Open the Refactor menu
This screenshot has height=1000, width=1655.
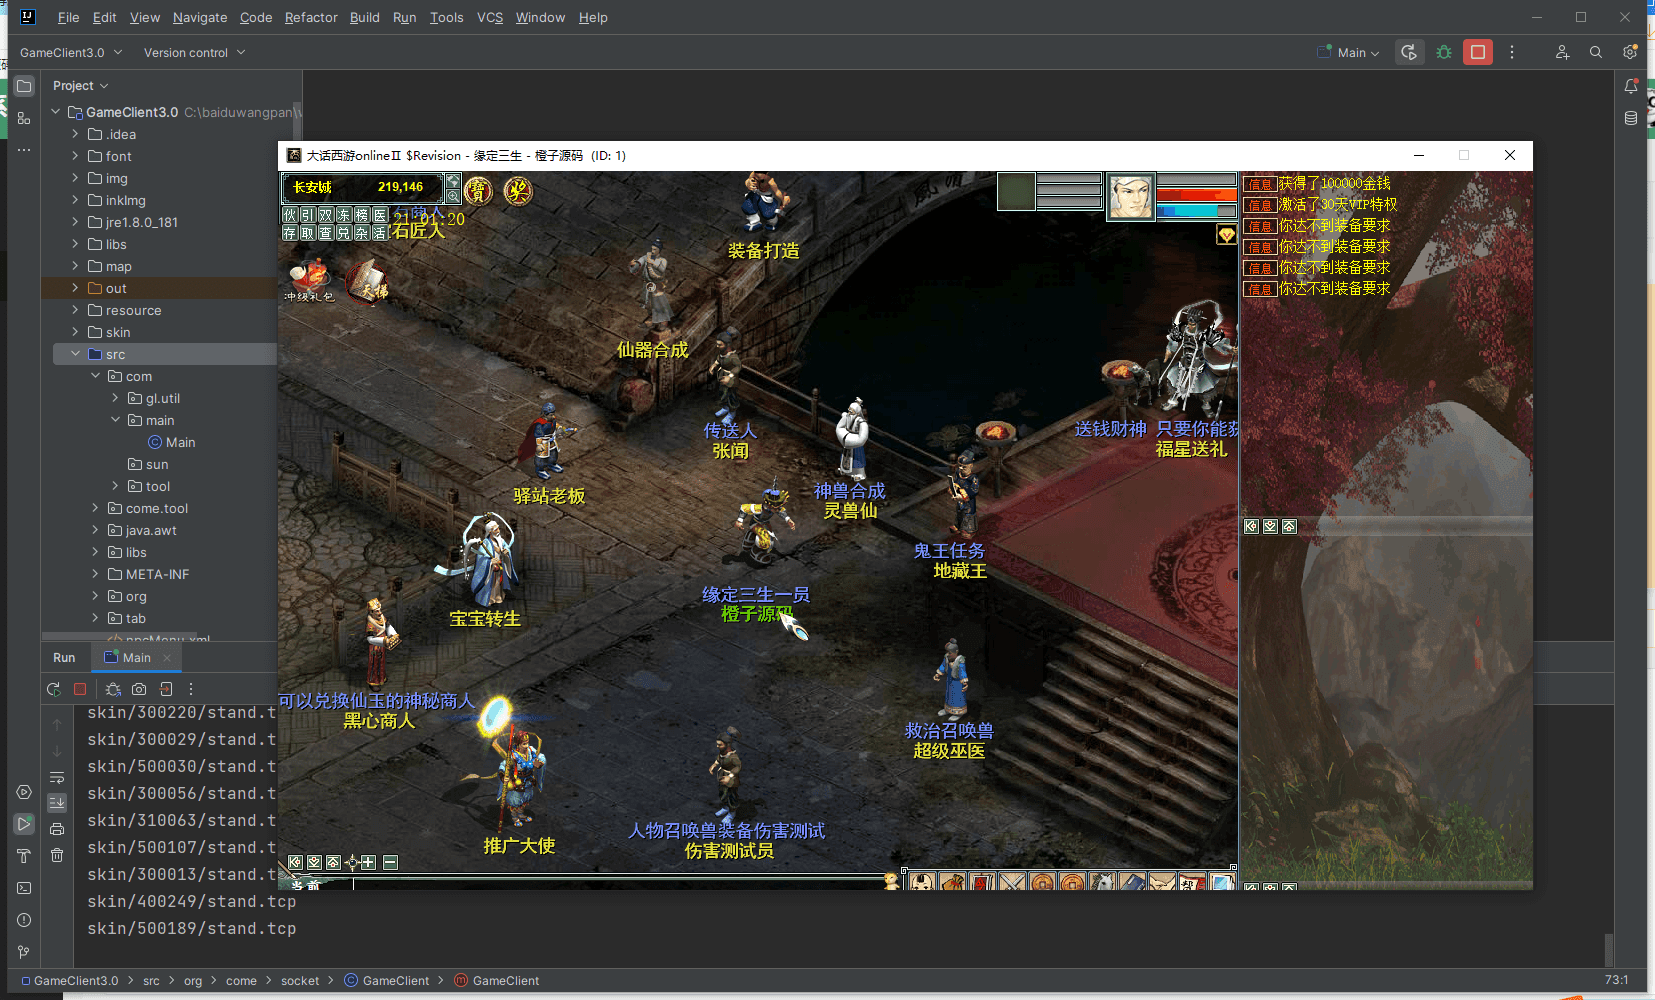[x=311, y=17]
